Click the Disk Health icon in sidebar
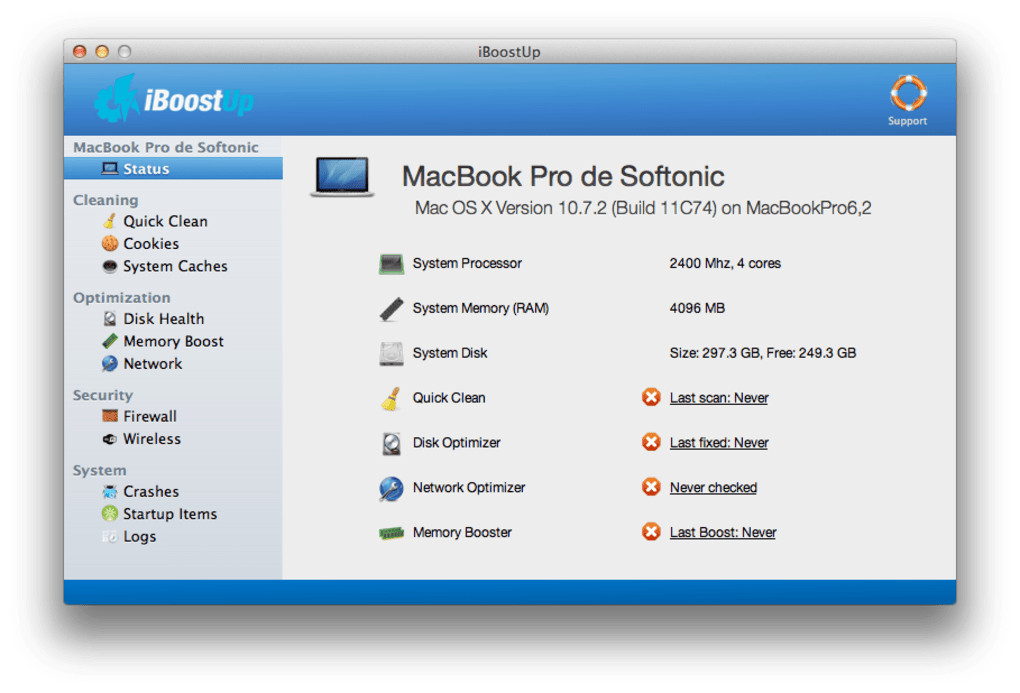This screenshot has width=1020, height=693. 109,319
